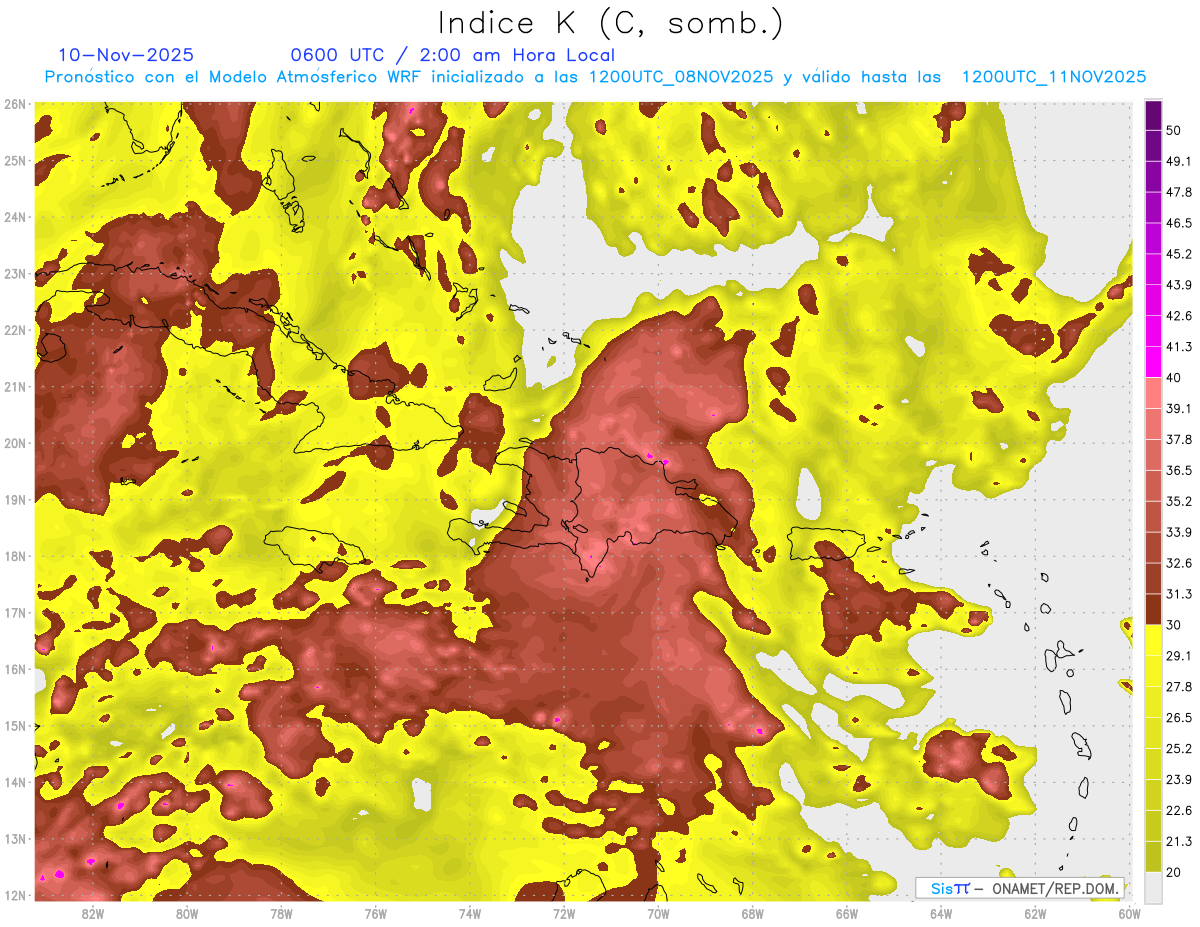Select the 21N latitude label
This screenshot has height=927, width=1200.
click(14, 386)
